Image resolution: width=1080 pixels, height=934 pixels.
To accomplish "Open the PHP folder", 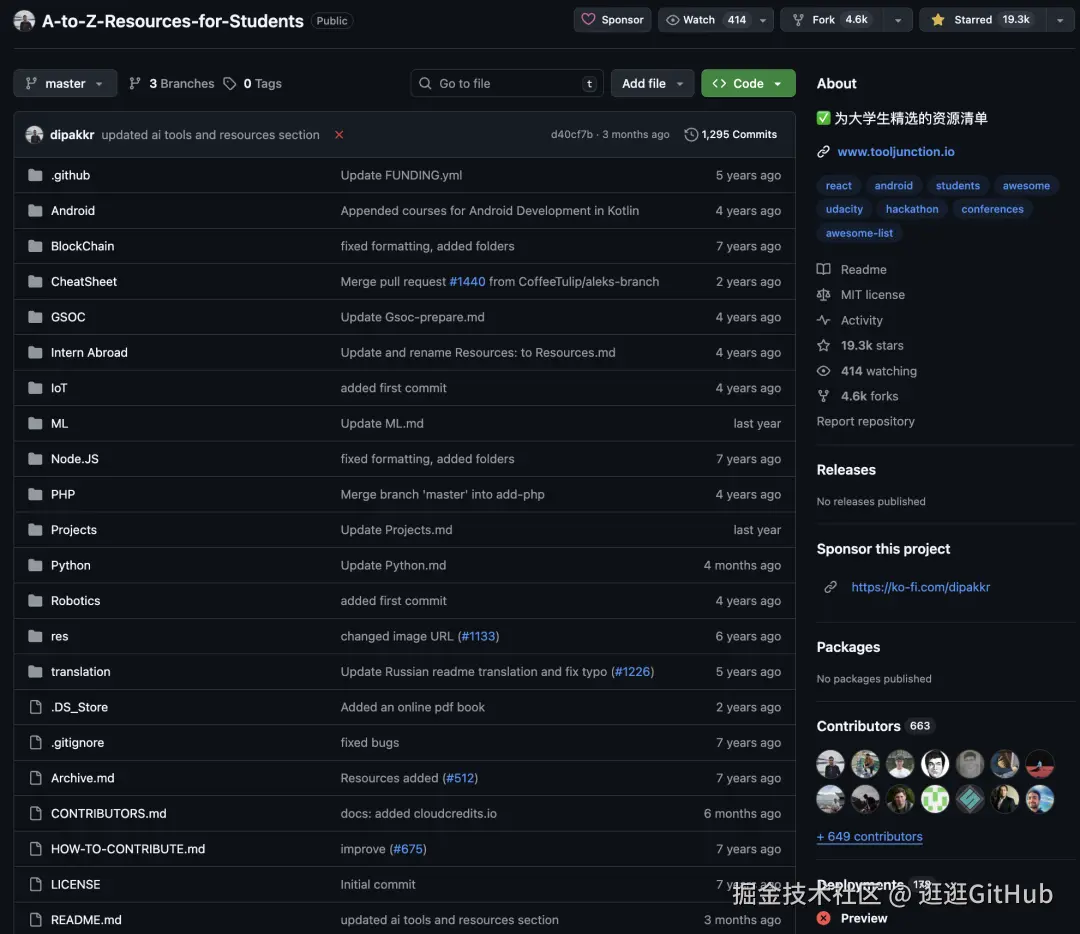I will (63, 495).
